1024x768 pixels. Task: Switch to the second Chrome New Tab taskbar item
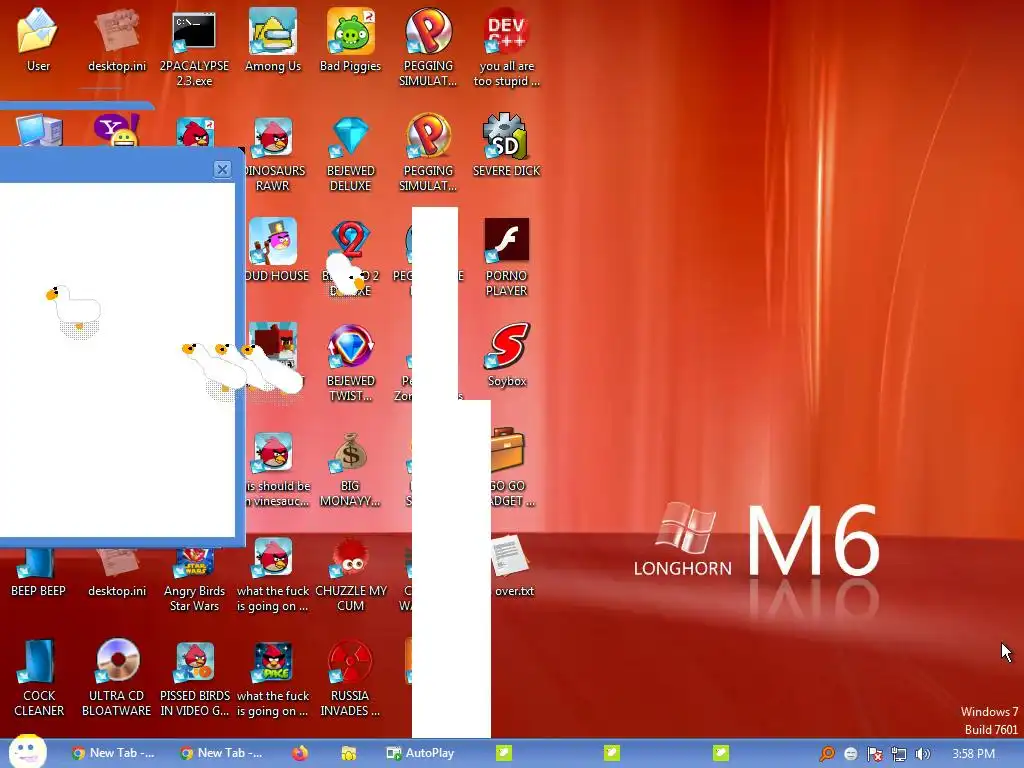(x=221, y=753)
